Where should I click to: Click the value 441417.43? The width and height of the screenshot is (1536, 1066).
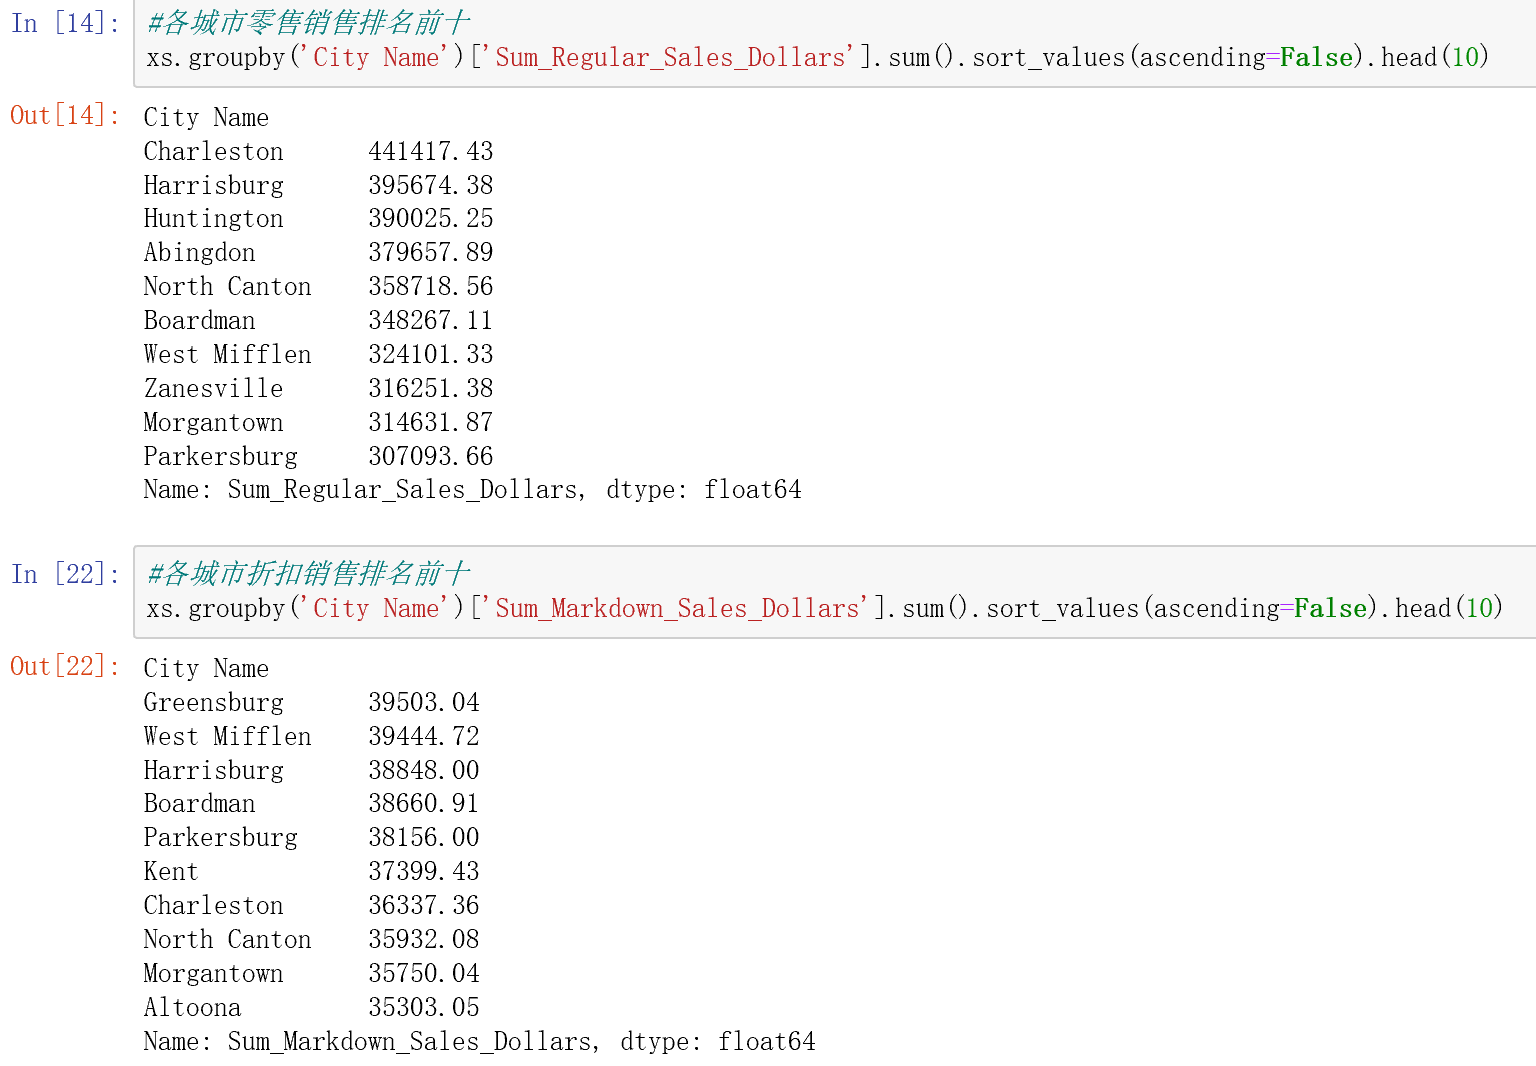point(430,151)
